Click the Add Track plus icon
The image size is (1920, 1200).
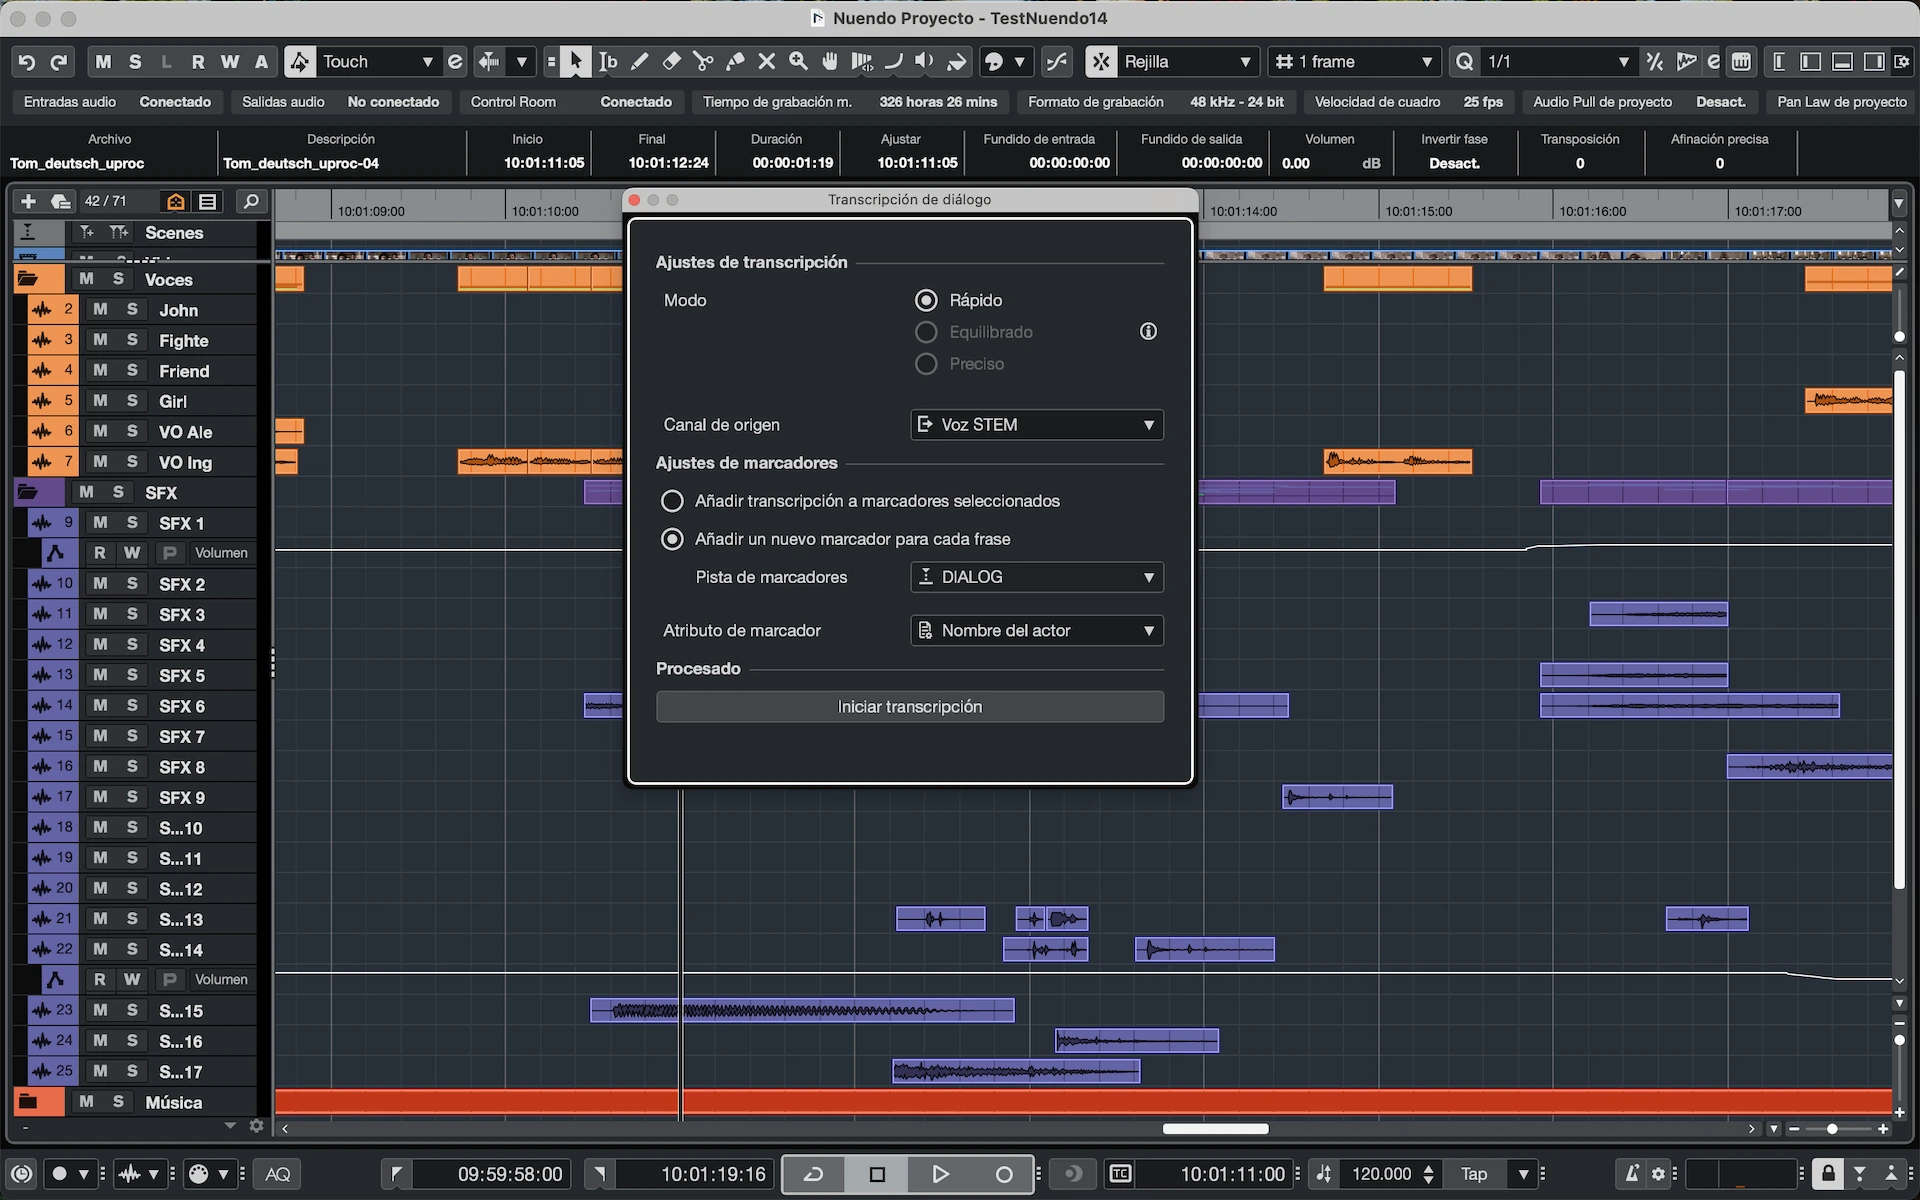28,201
